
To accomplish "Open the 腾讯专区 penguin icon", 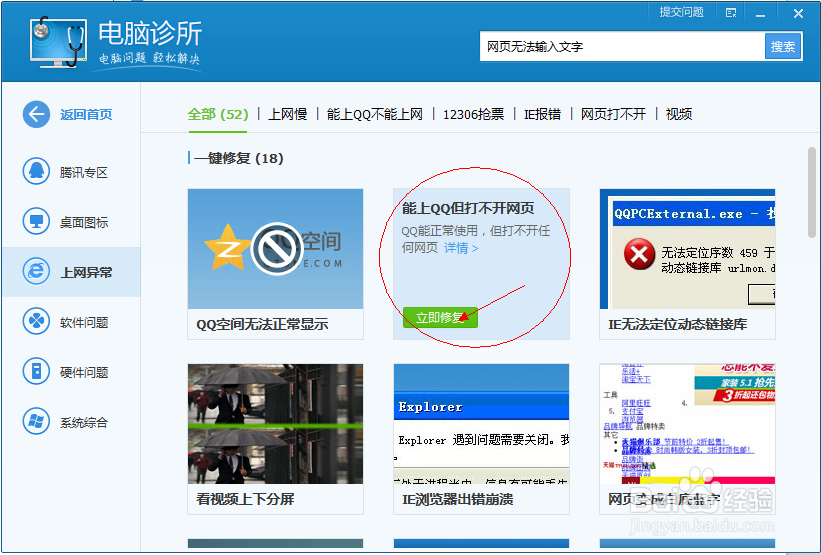I will [36, 171].
